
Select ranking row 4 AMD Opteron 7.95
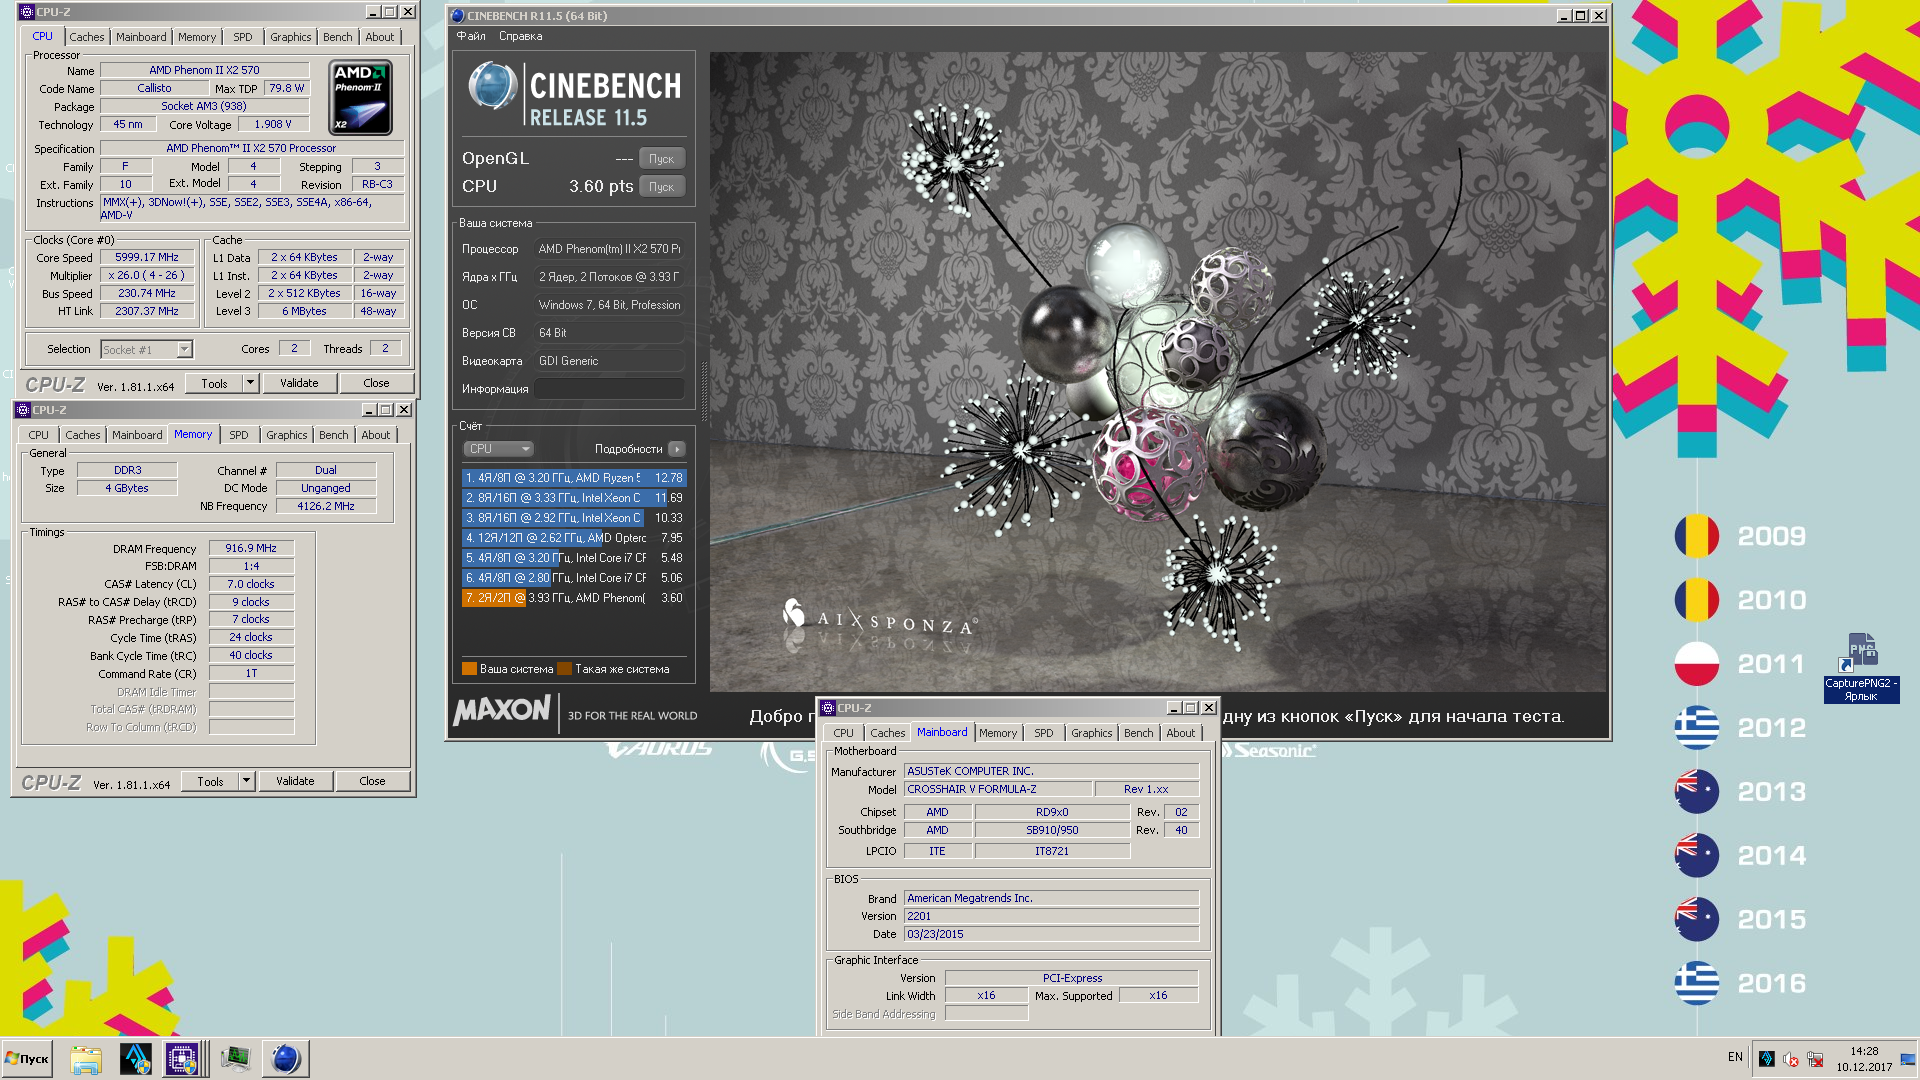574,538
